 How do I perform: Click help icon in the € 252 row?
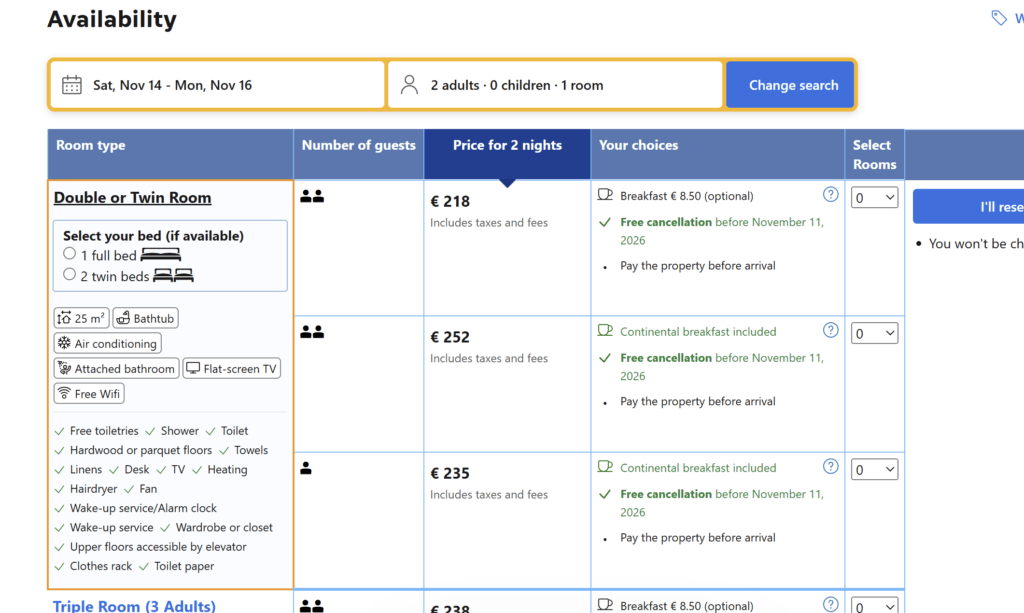click(x=830, y=331)
